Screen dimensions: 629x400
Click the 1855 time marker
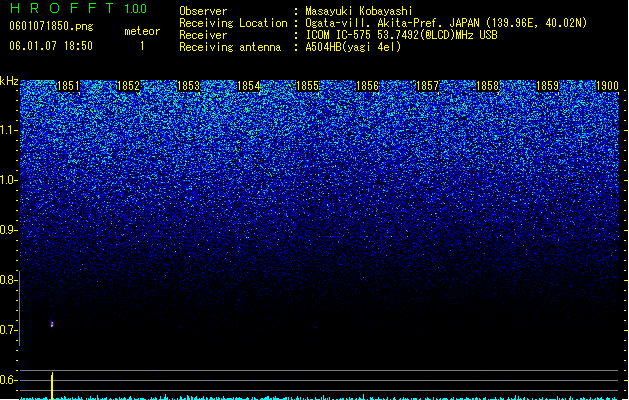[x=307, y=86]
